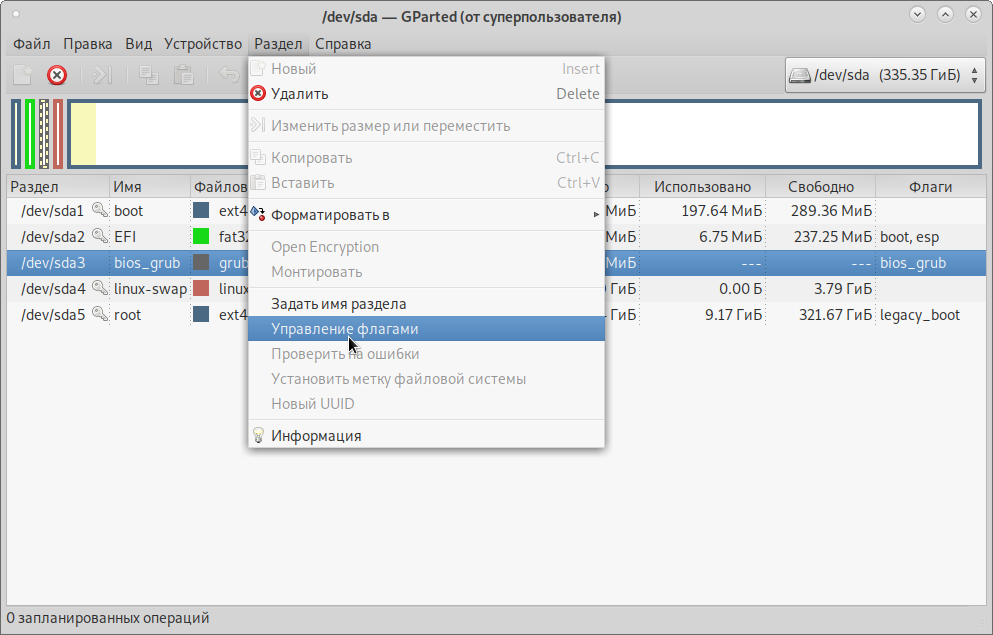Select Задать имя раздела menu entry
This screenshot has height=635, width=993.
pyautogui.click(x=426, y=304)
